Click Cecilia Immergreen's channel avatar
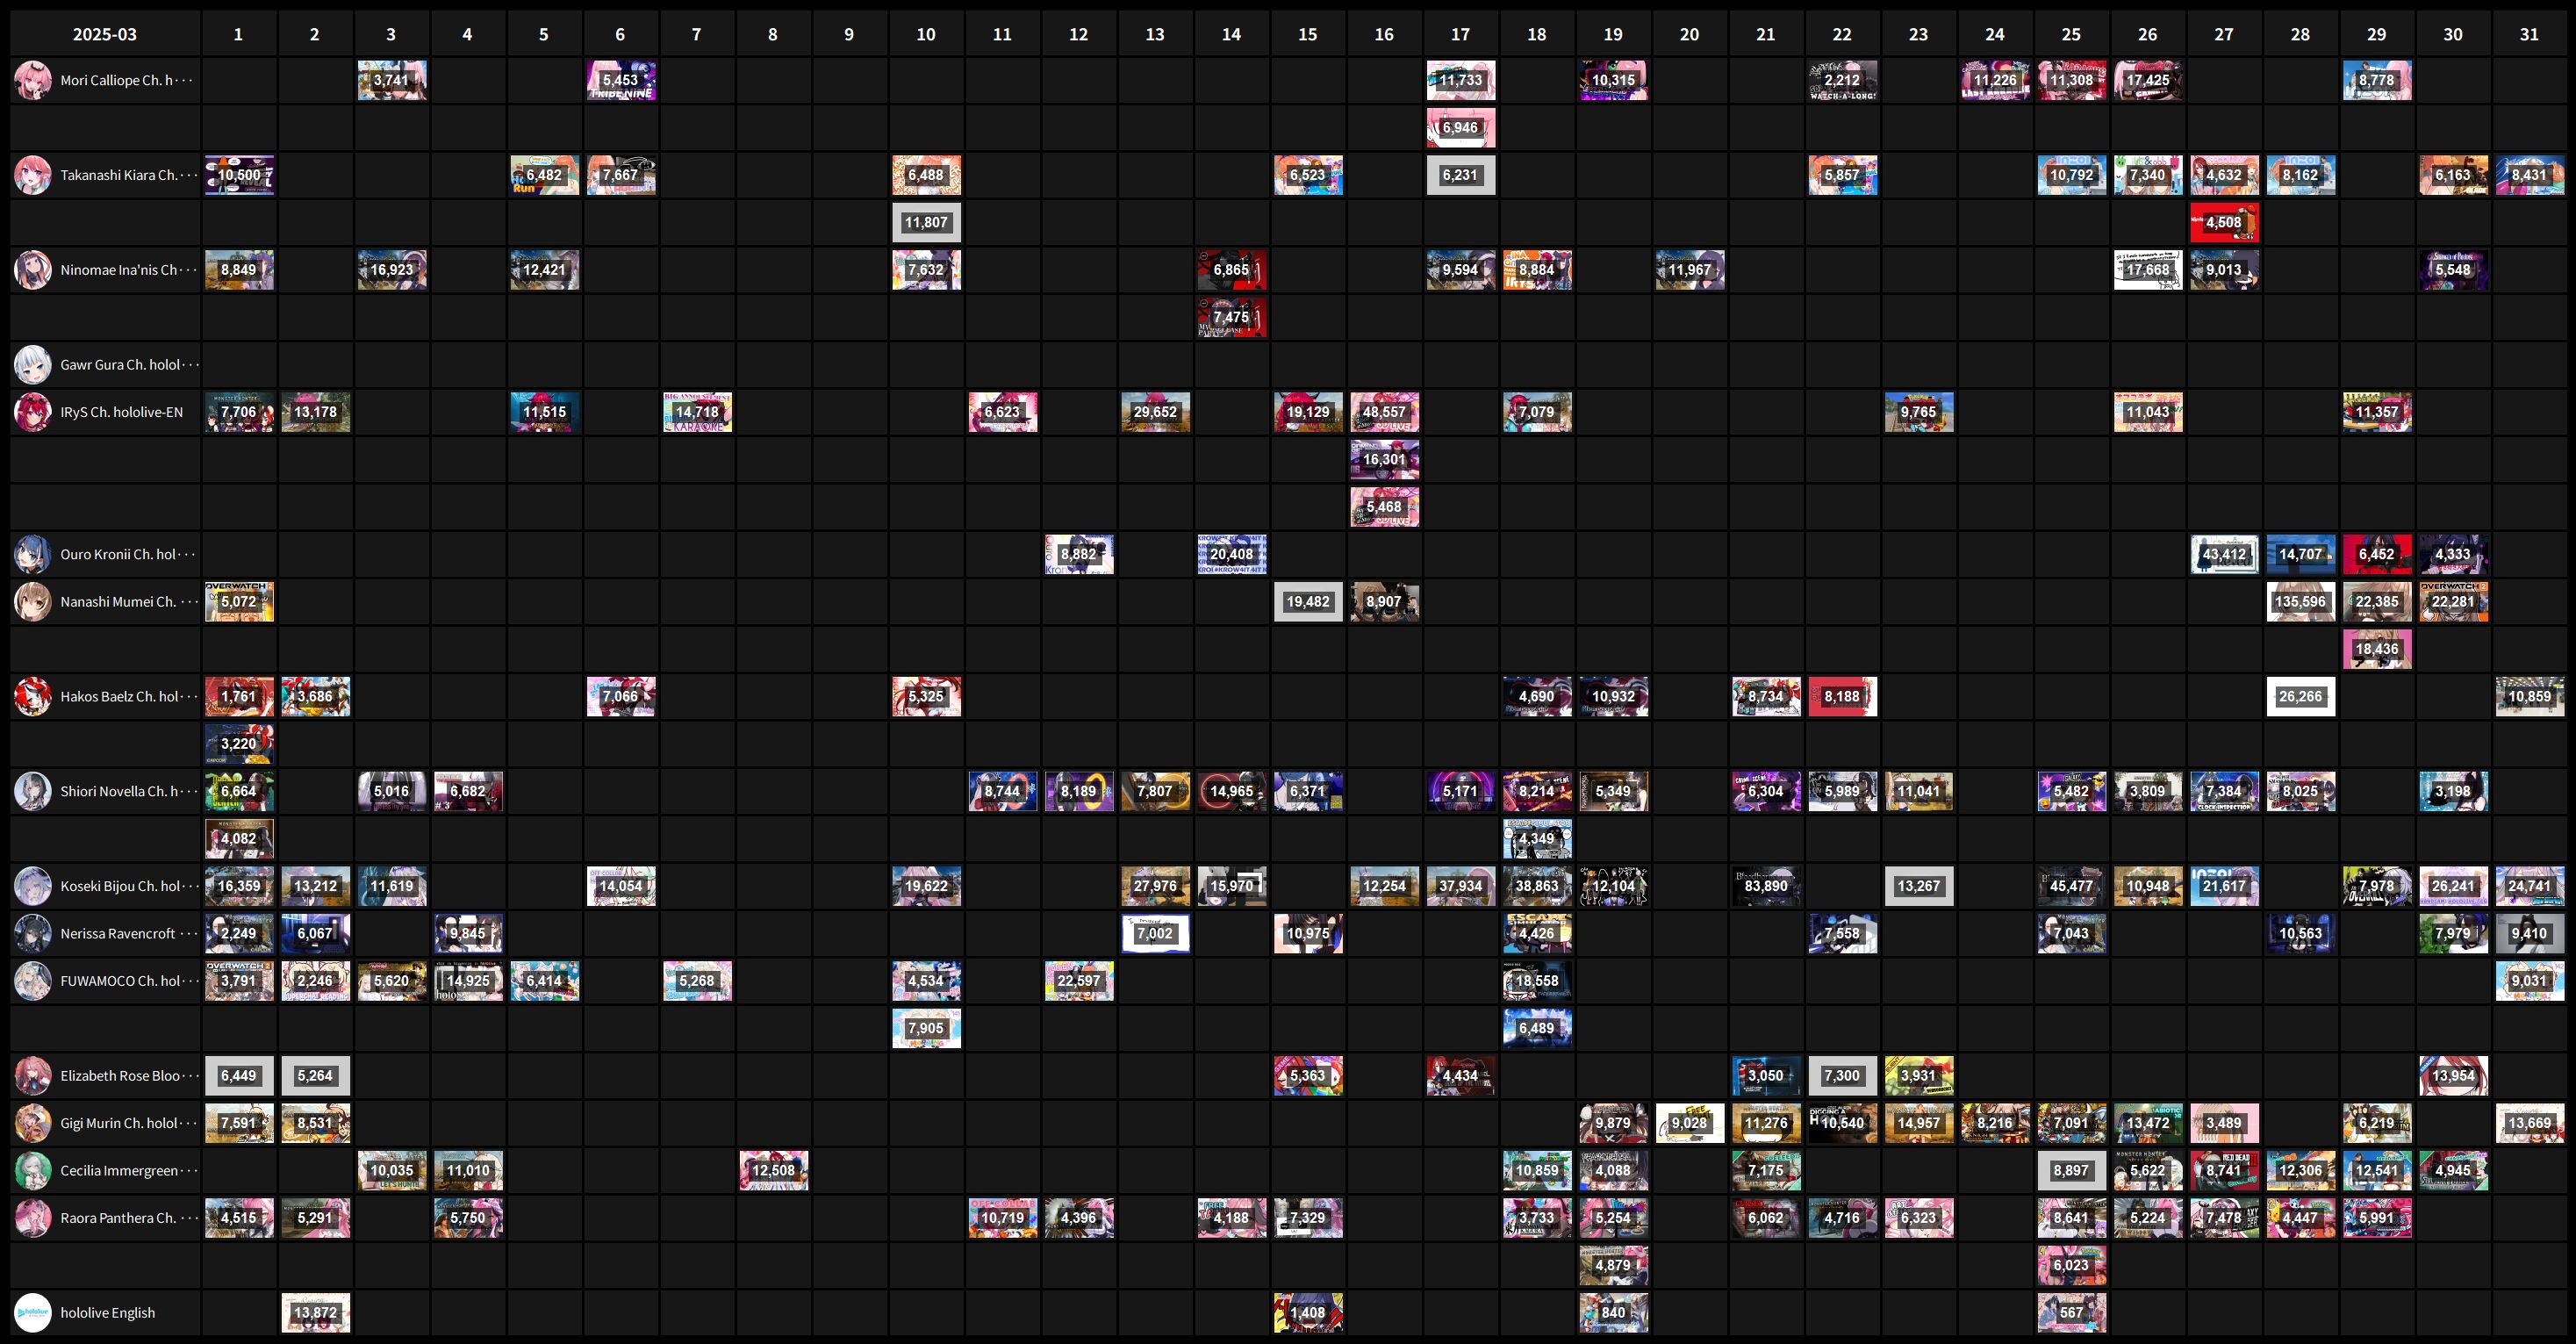This screenshot has height=1344, width=2576. click(x=32, y=1170)
